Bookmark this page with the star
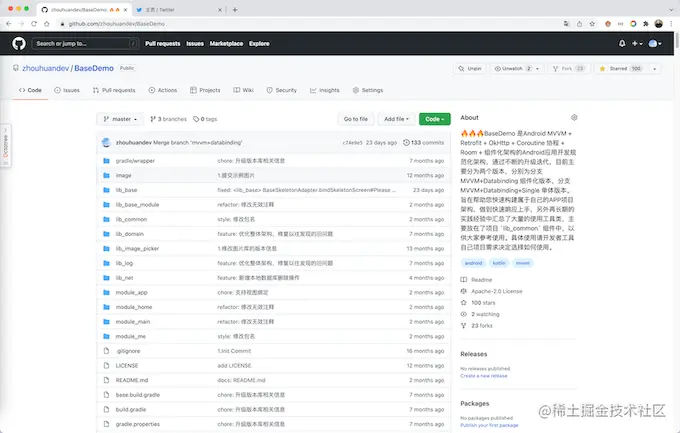Viewport: 680px width, 433px height. point(592,24)
